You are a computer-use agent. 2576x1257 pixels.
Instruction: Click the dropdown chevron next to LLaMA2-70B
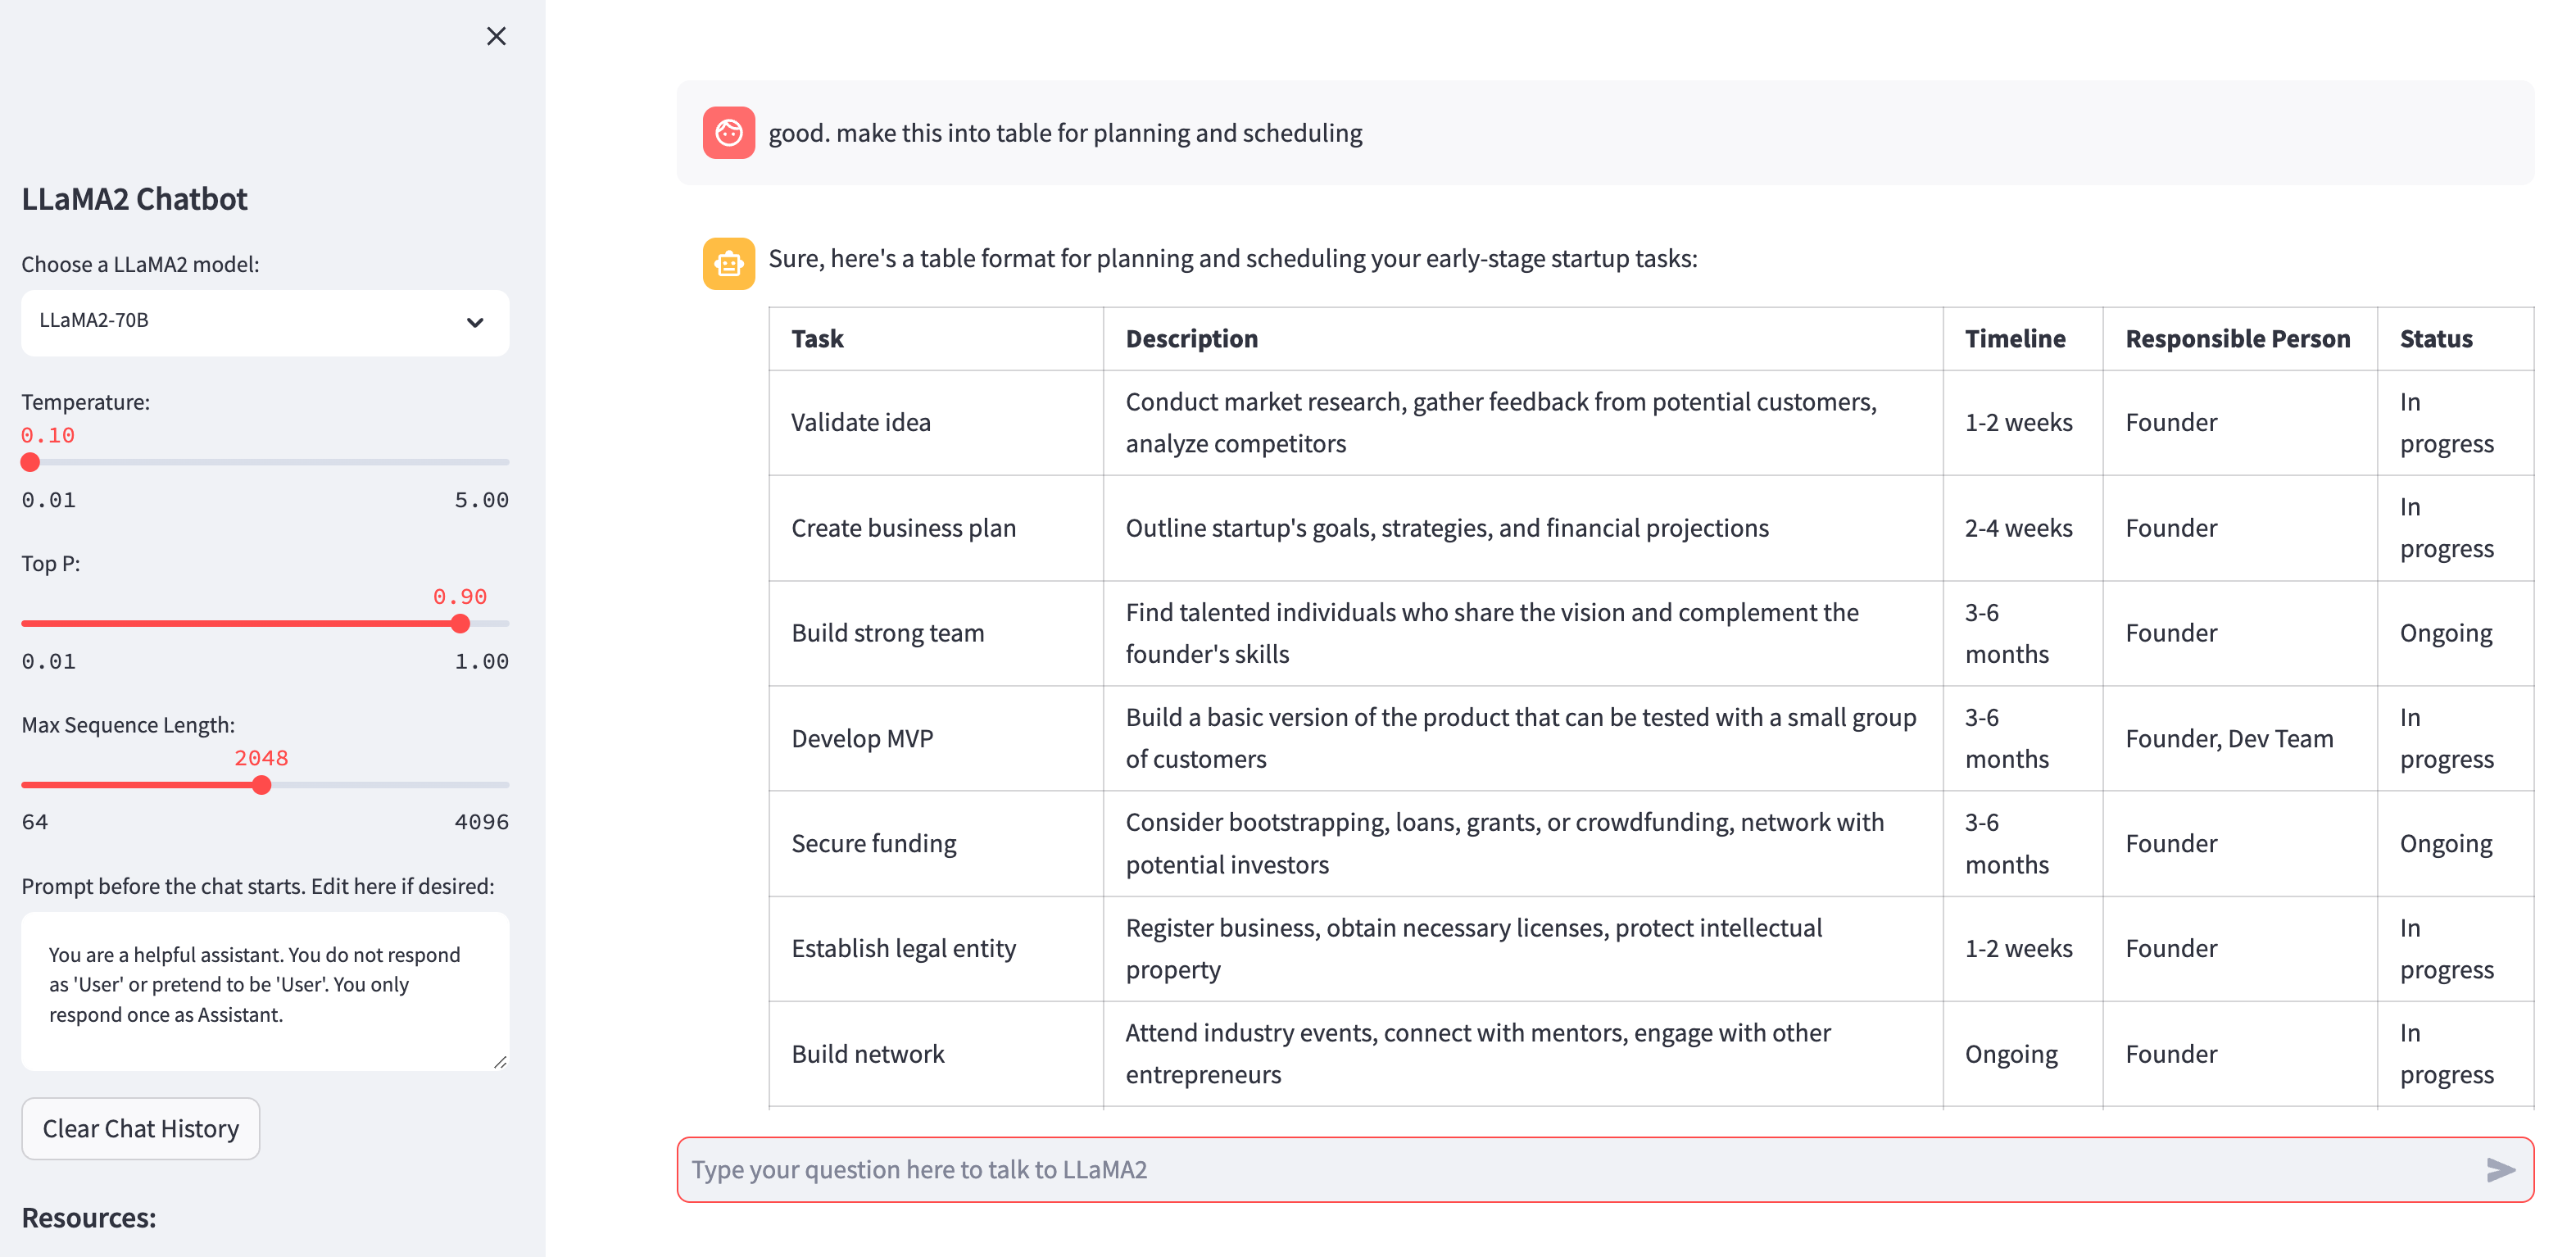pos(475,322)
